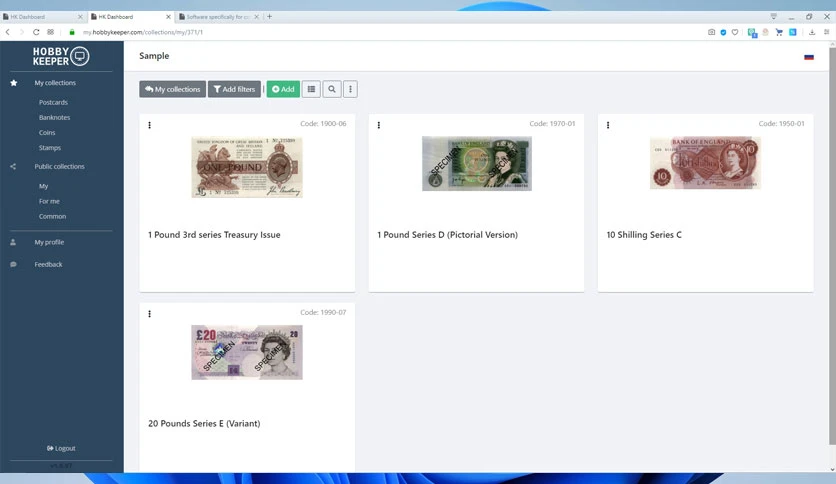Click the browser snapshot camera icon
Viewport: 836px width, 484px height.
(x=711, y=32)
